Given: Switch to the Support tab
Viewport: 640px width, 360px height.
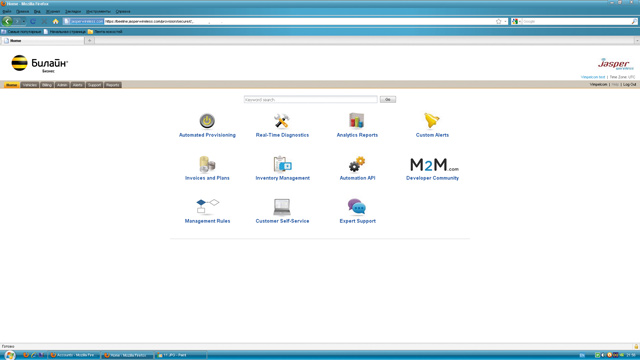Looking at the screenshot, I should tap(94, 85).
